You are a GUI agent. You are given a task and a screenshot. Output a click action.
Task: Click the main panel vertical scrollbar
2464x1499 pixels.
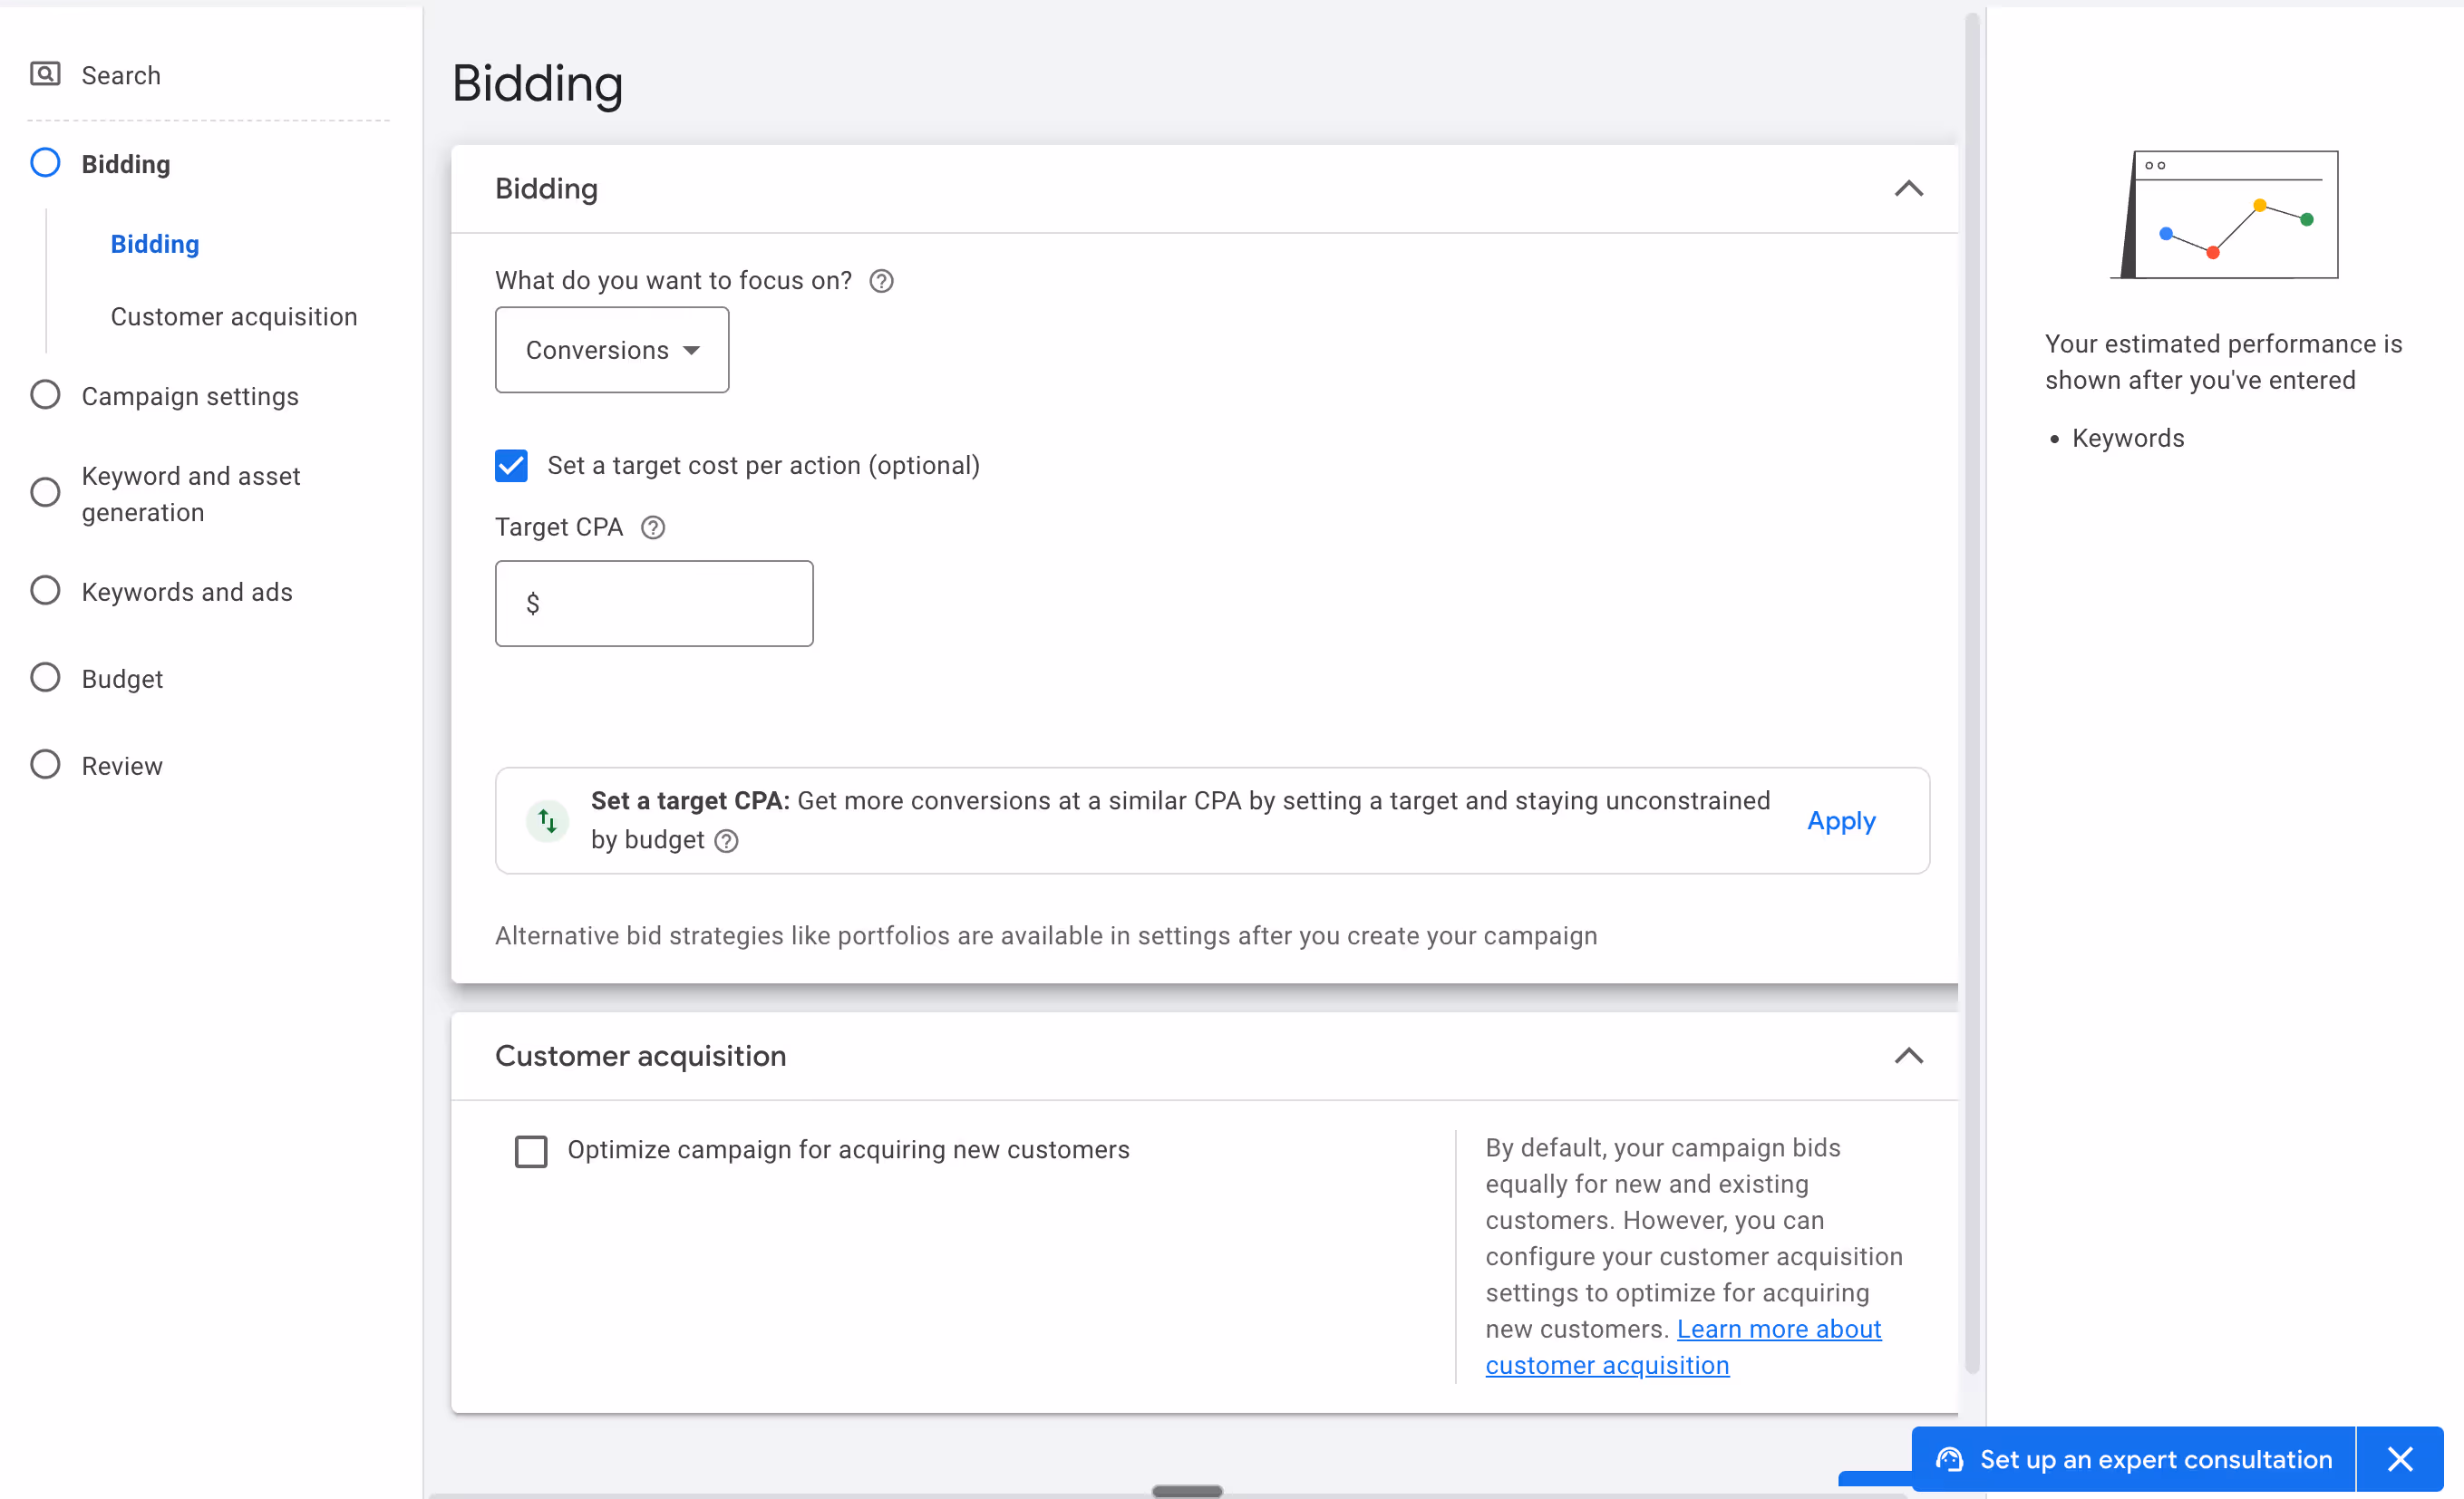[x=1972, y=693]
